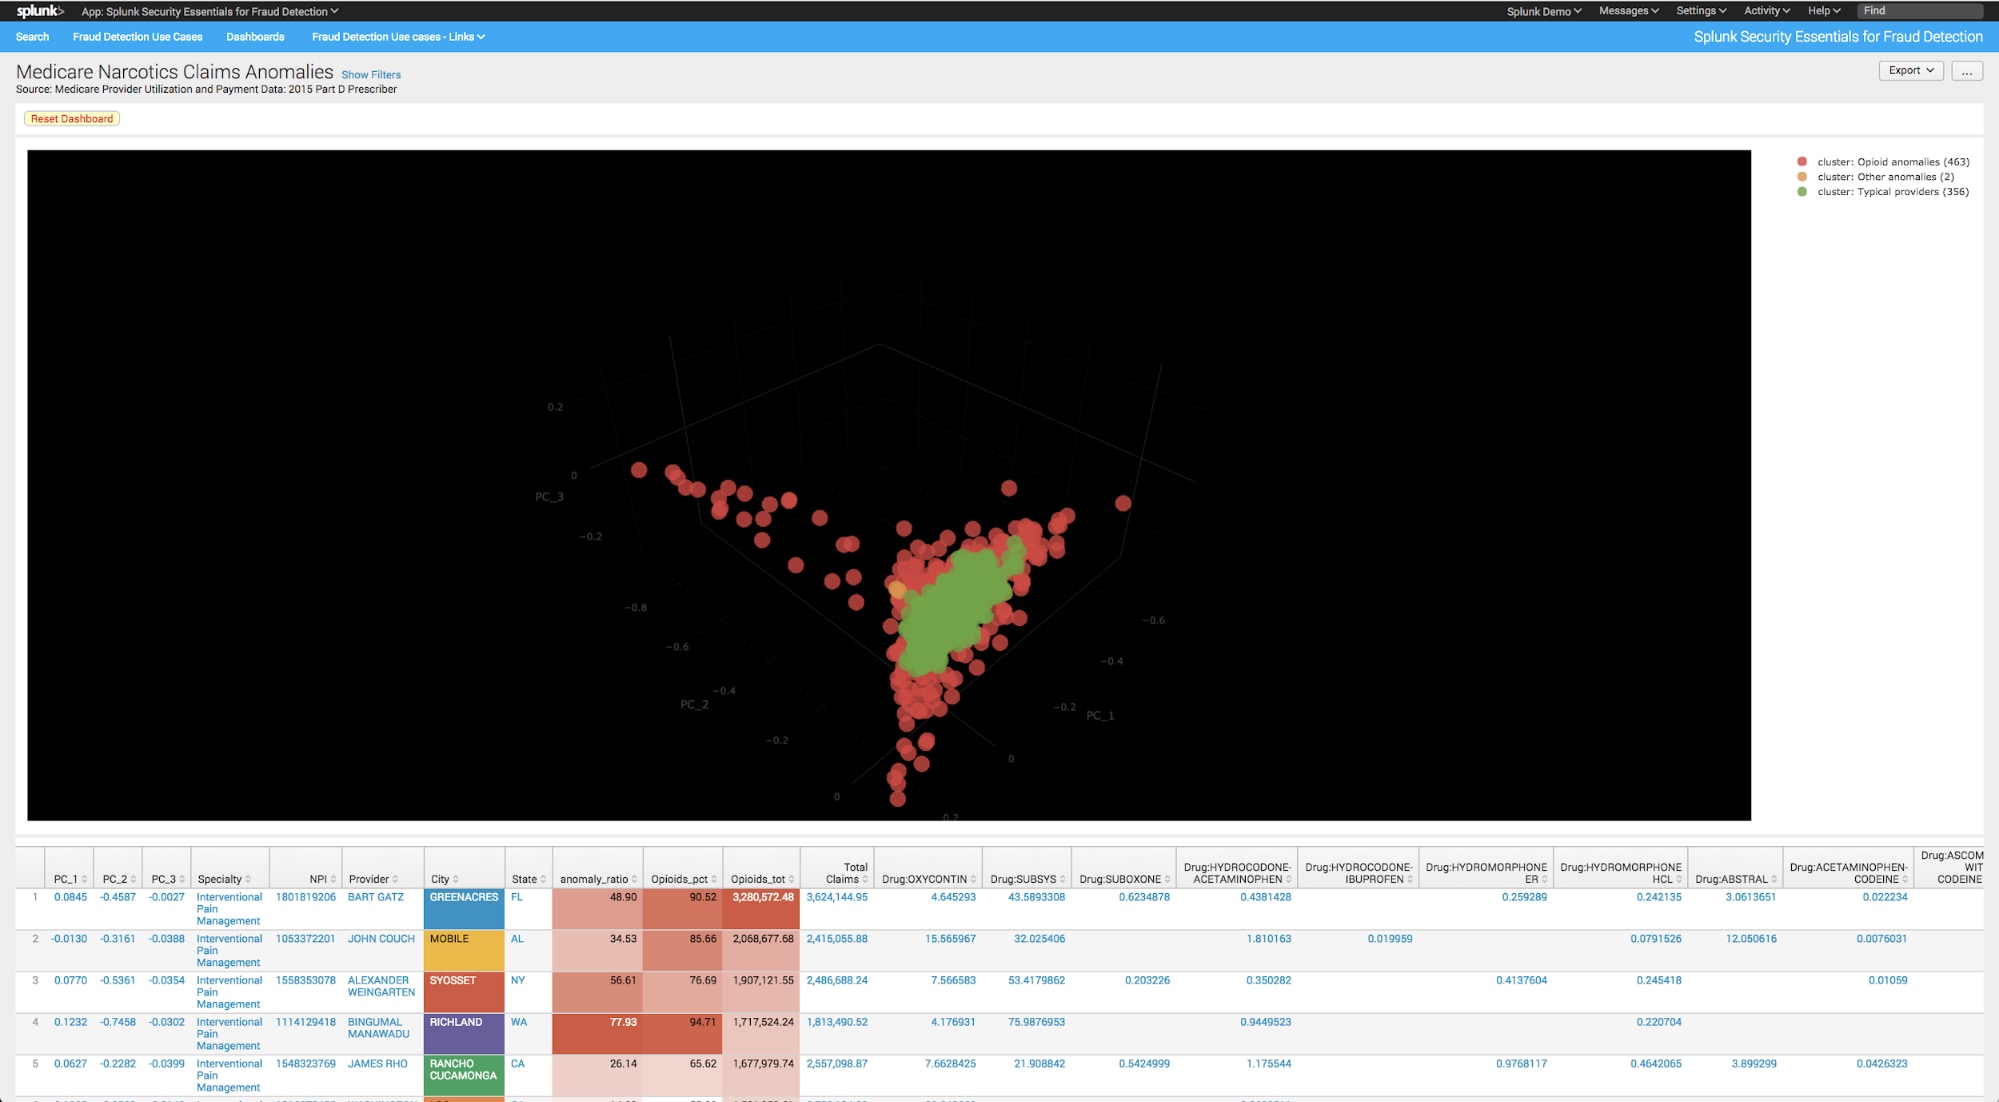Click NPI 1548323769
Viewport: 1999px width, 1102px height.
tap(306, 1064)
